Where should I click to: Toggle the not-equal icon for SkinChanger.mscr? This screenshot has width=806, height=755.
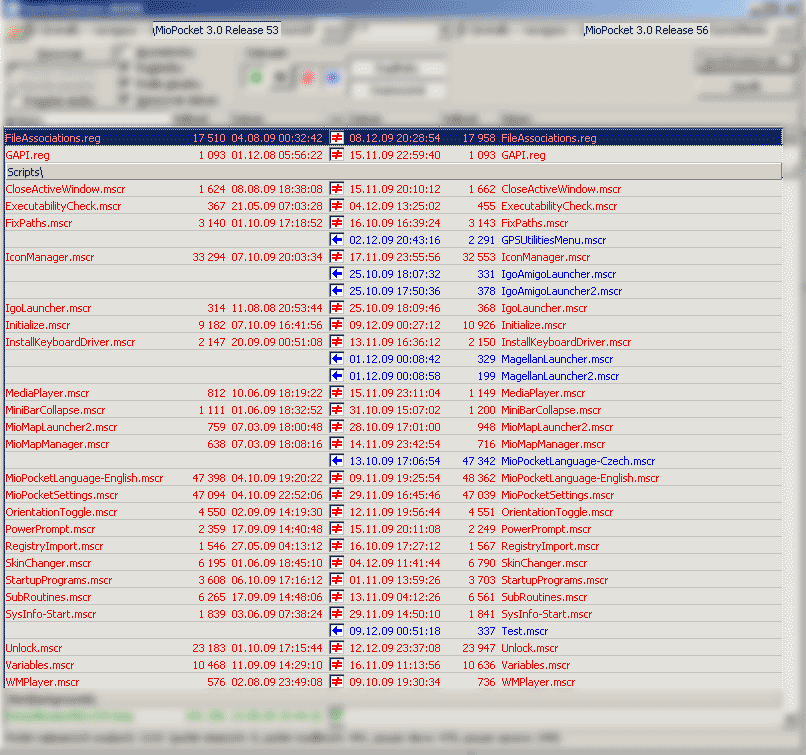(x=337, y=563)
